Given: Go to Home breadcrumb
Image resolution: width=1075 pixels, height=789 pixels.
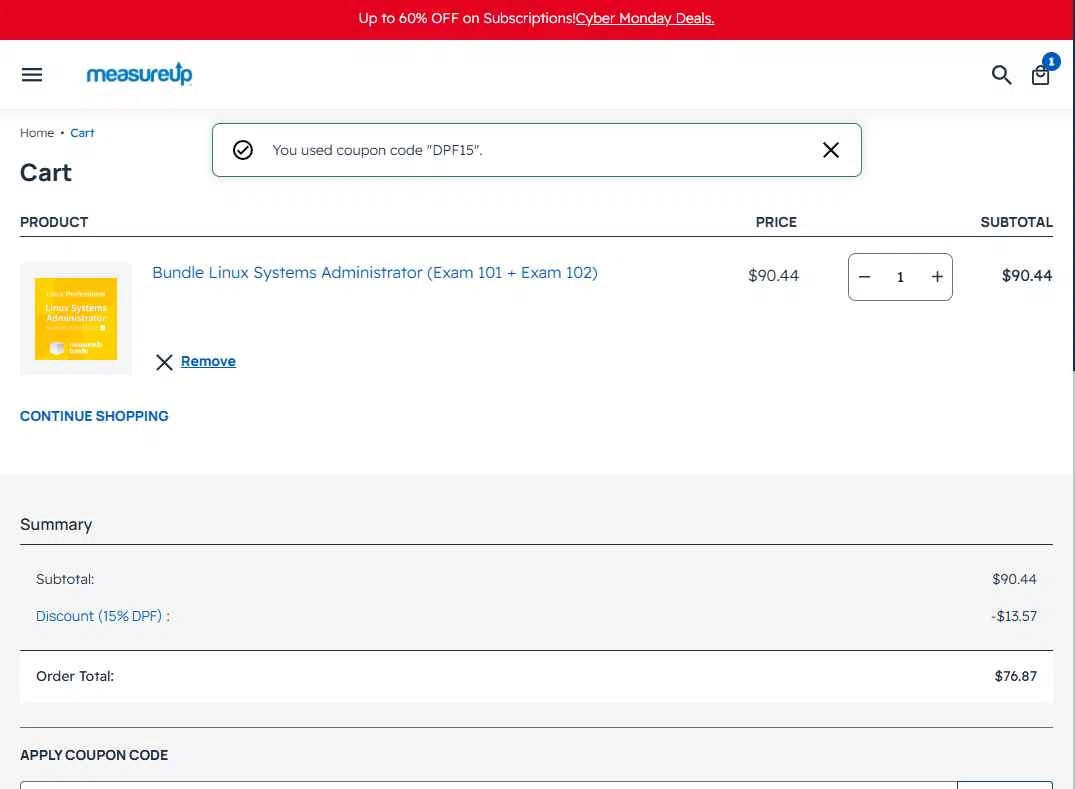Looking at the screenshot, I should (37, 133).
